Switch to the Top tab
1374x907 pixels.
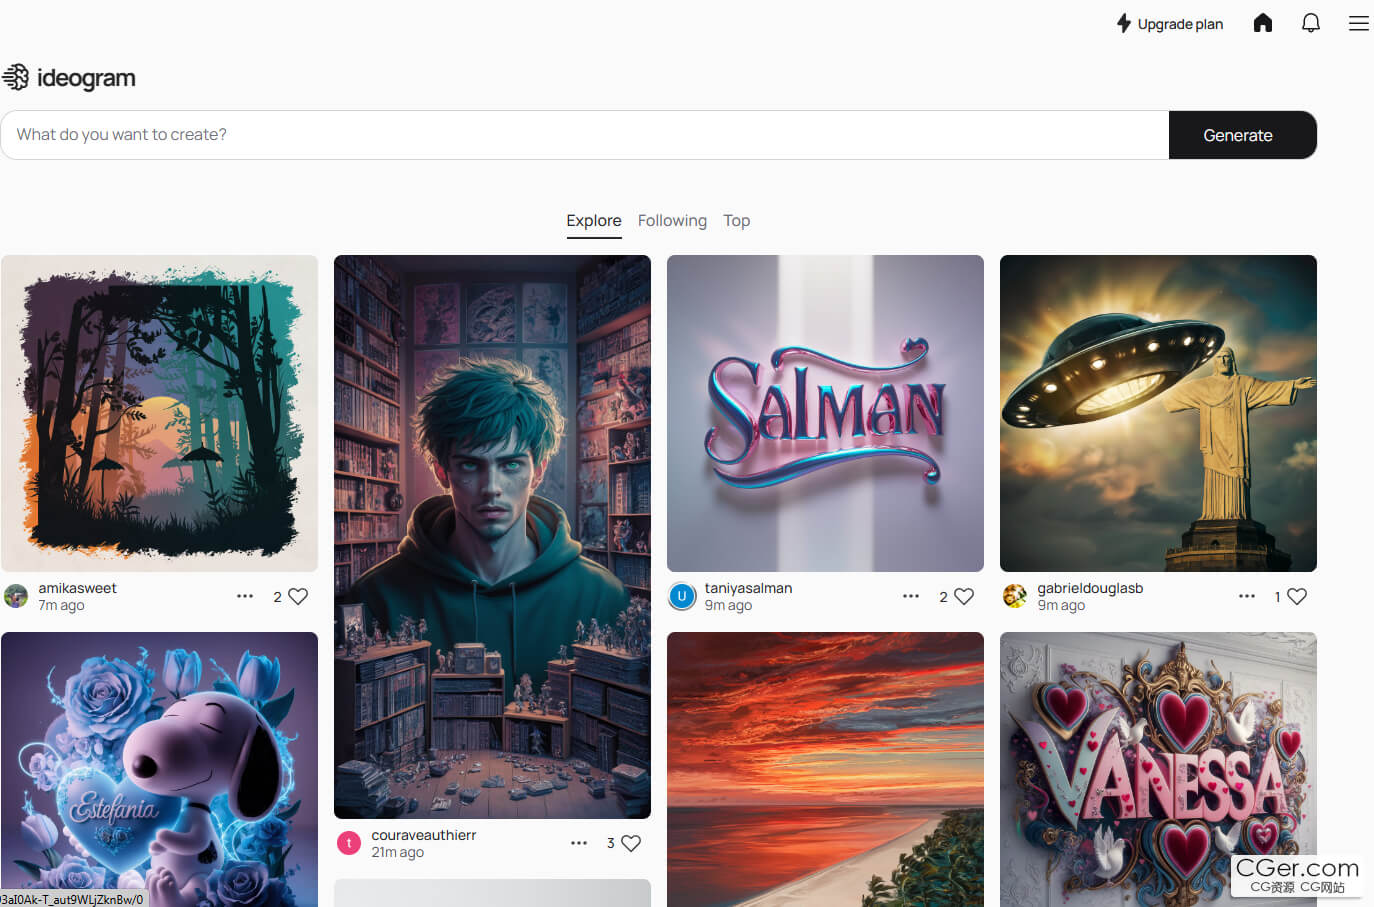point(736,220)
